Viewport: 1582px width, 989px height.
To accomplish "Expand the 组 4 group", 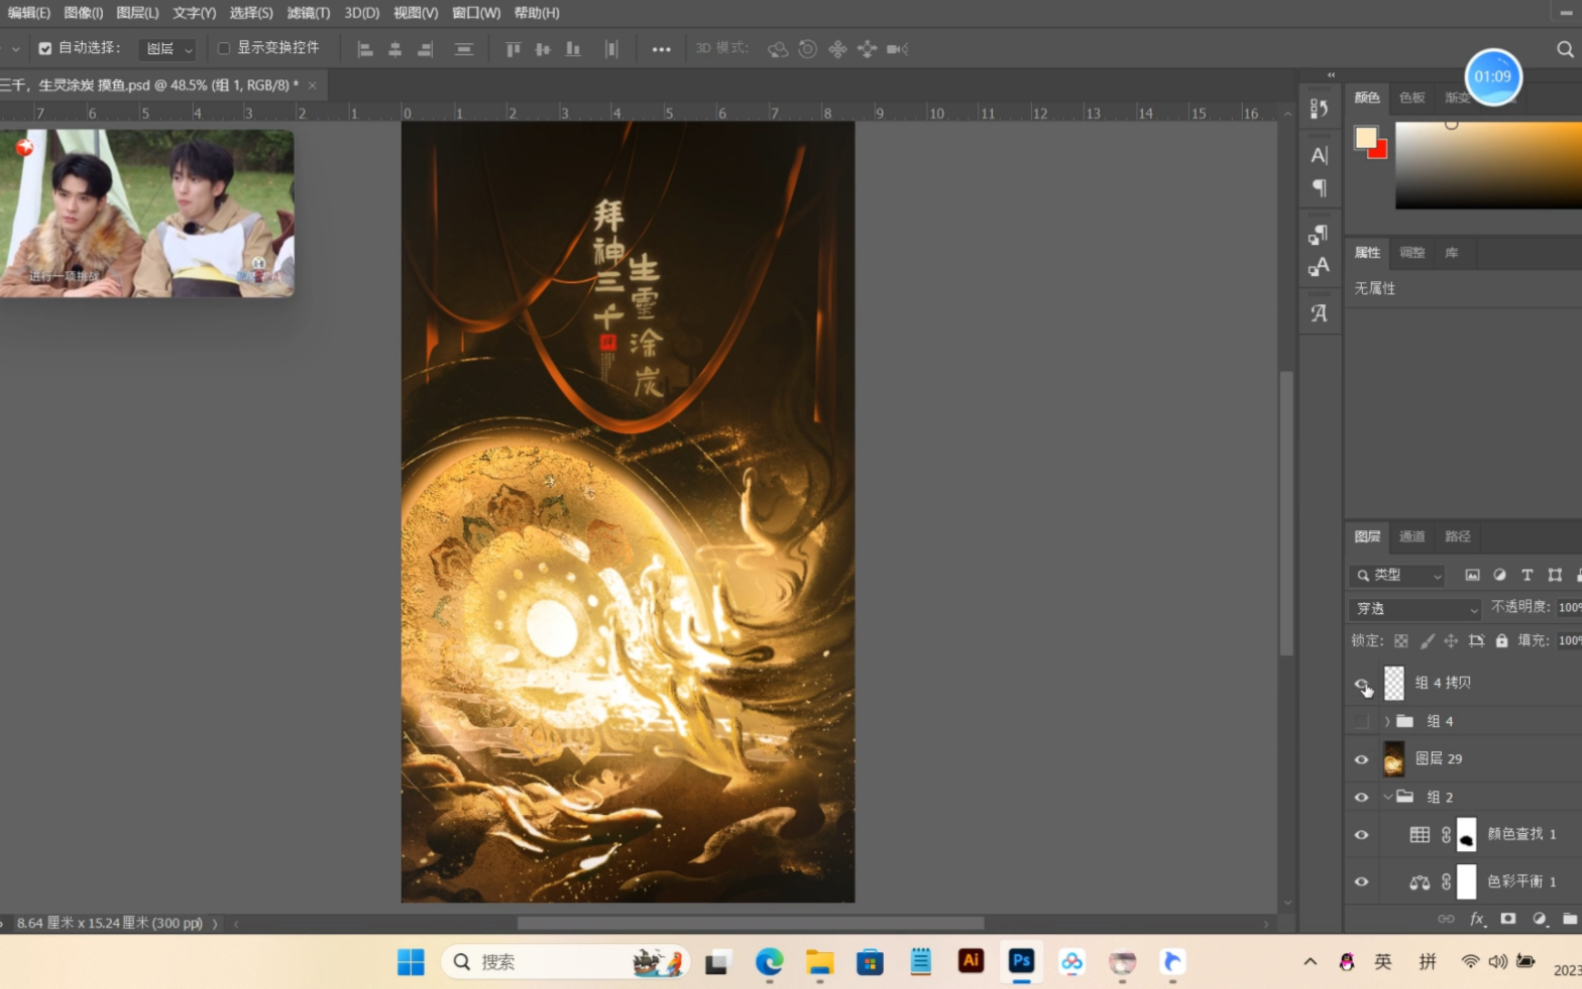I will pos(1387,721).
